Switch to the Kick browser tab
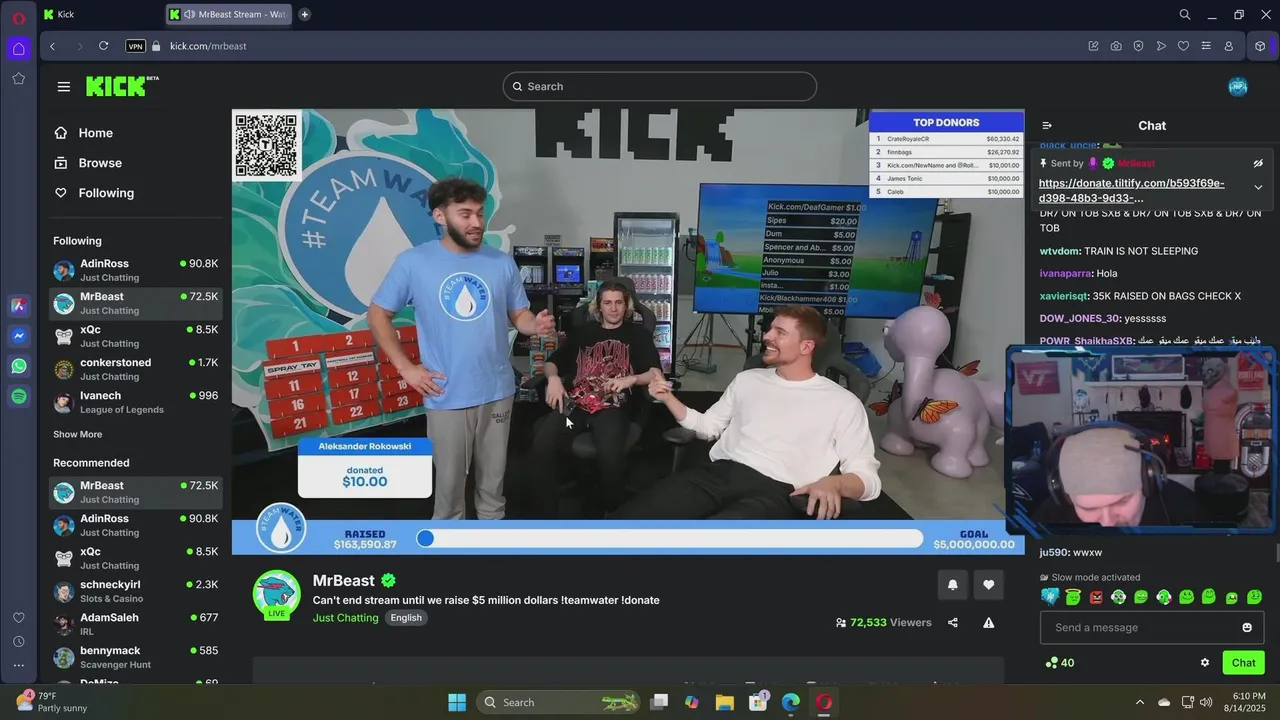The height and width of the screenshot is (720, 1280). click(100, 14)
